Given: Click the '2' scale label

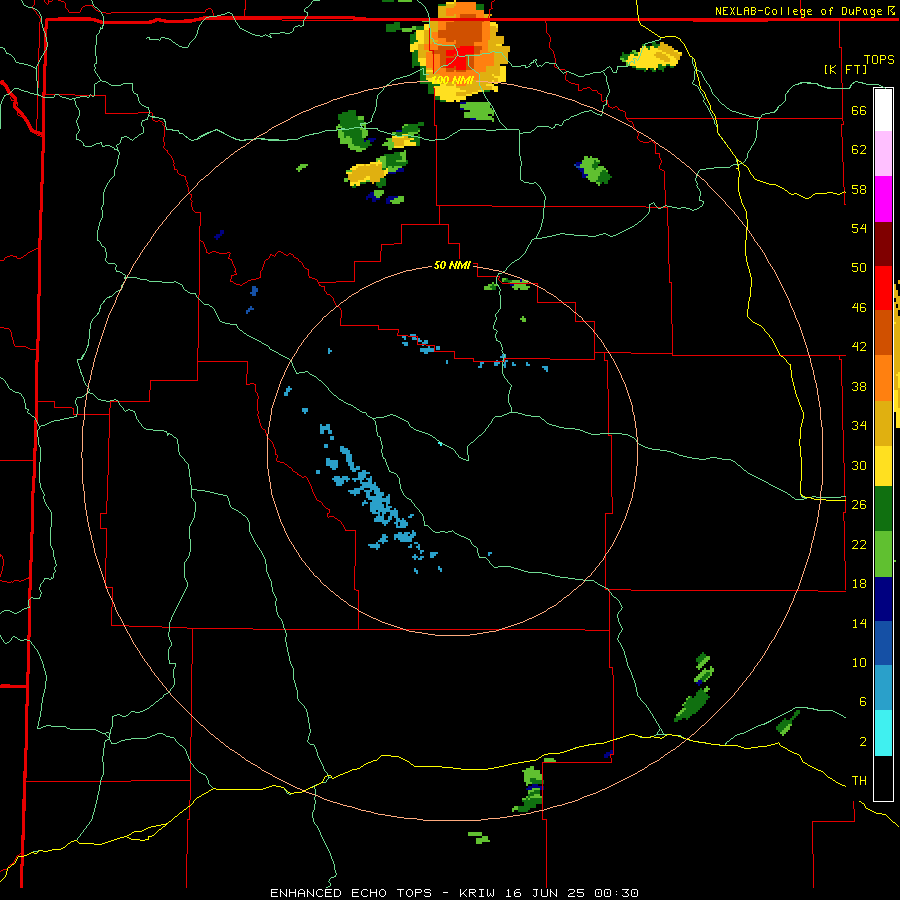Looking at the screenshot, I should (862, 742).
